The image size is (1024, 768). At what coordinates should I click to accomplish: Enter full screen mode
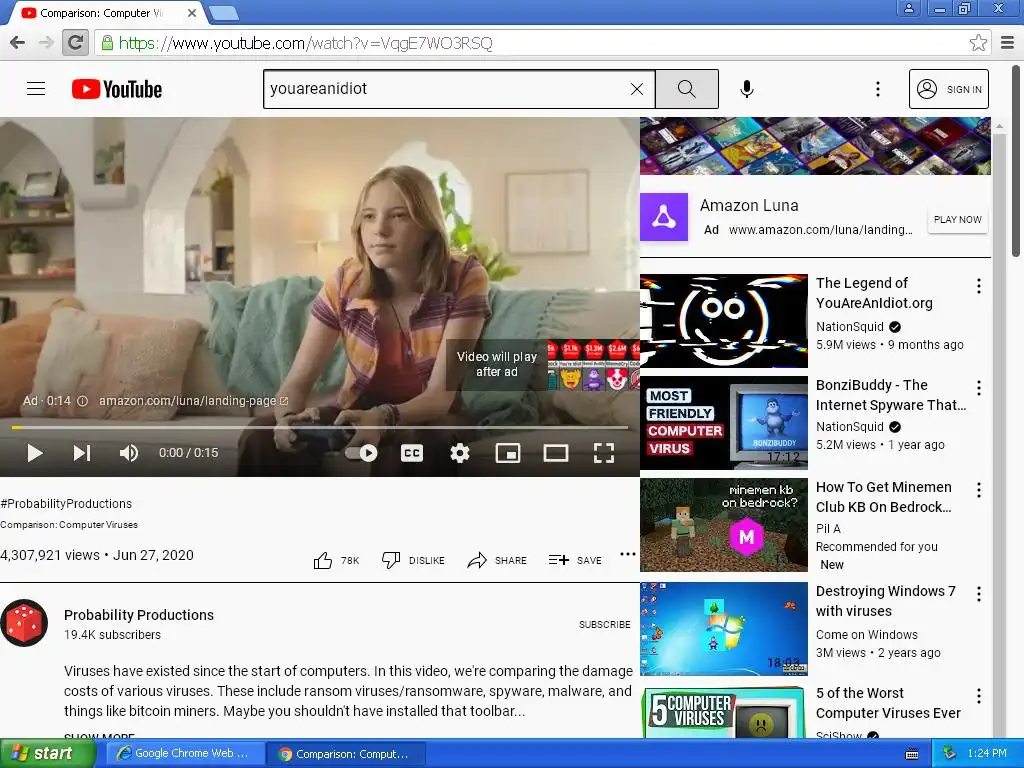(603, 453)
